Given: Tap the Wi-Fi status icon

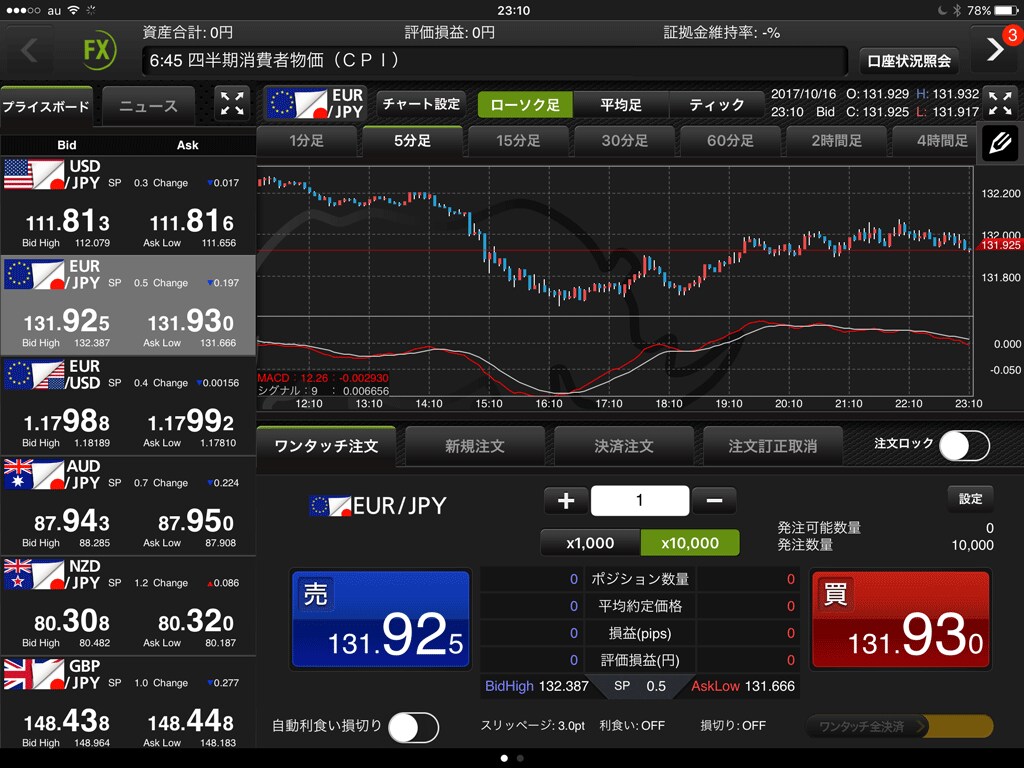Looking at the screenshot, I should click(73, 10).
